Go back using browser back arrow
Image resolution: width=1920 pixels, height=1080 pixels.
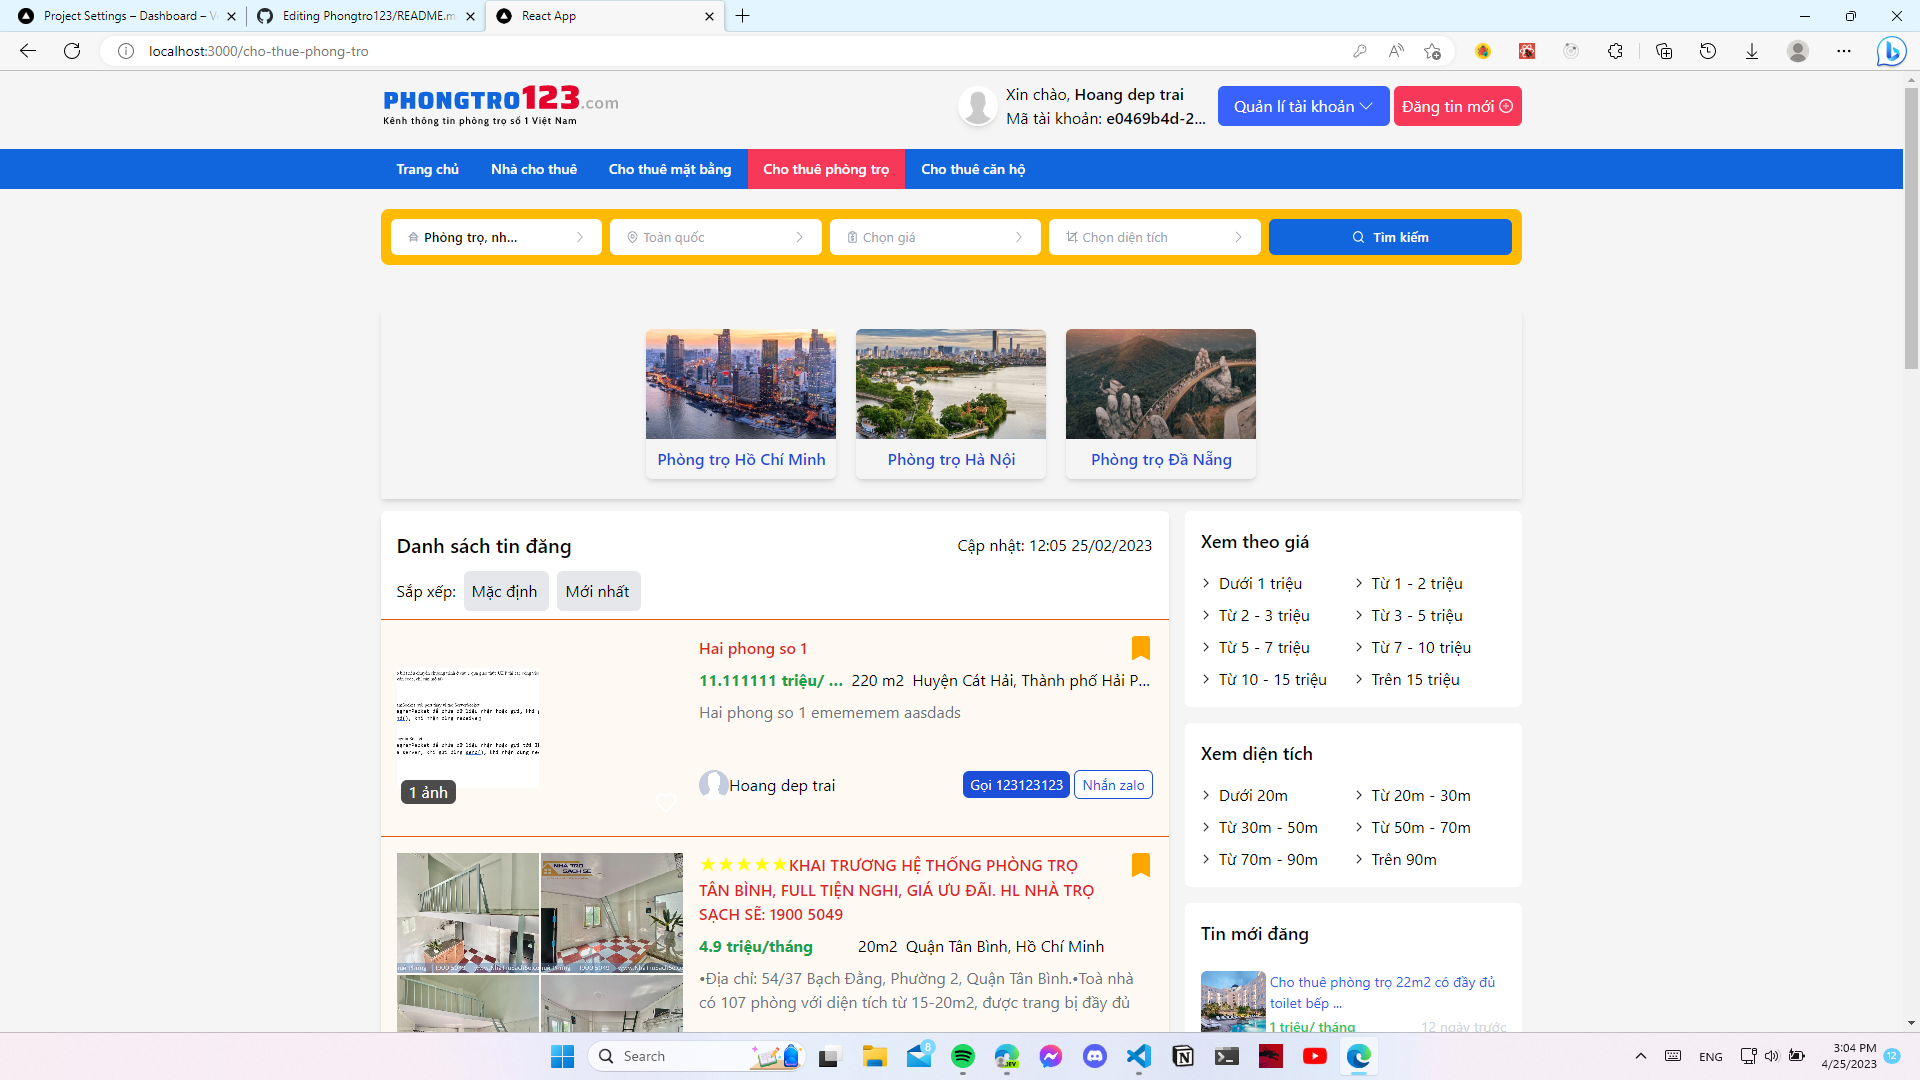(x=28, y=51)
